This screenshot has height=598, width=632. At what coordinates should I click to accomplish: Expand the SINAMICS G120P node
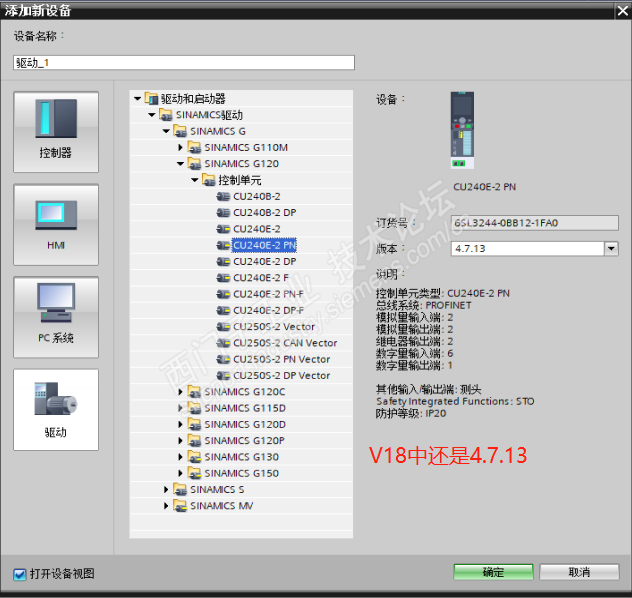pyautogui.click(x=180, y=440)
